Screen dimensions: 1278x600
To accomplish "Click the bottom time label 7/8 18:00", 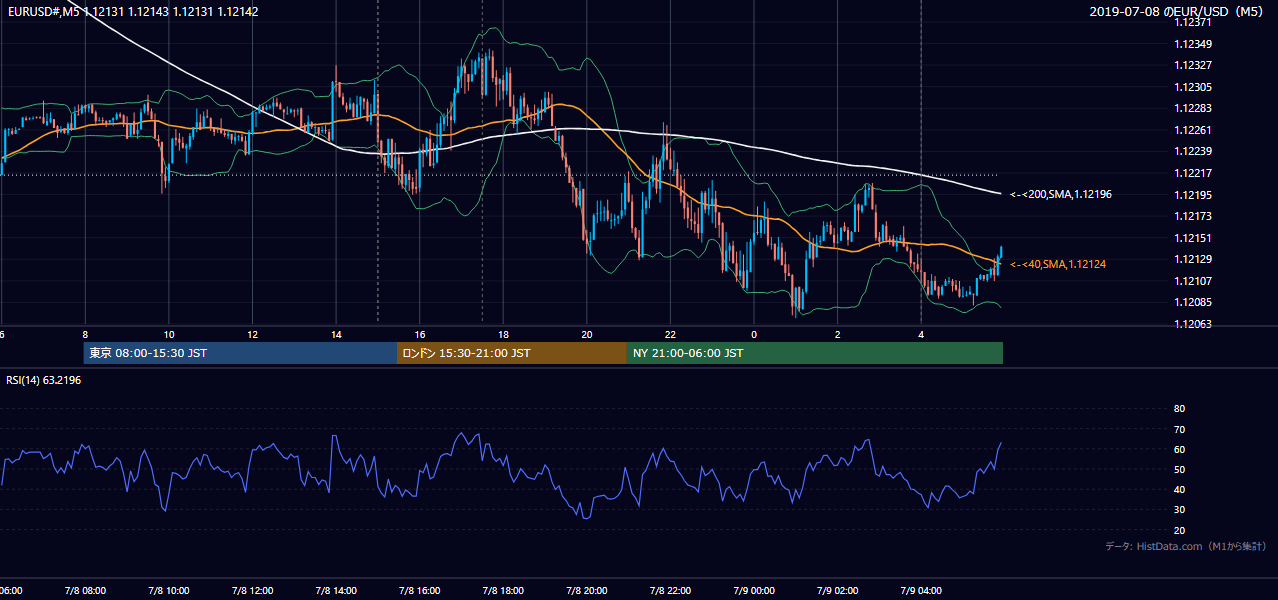I will tap(503, 591).
